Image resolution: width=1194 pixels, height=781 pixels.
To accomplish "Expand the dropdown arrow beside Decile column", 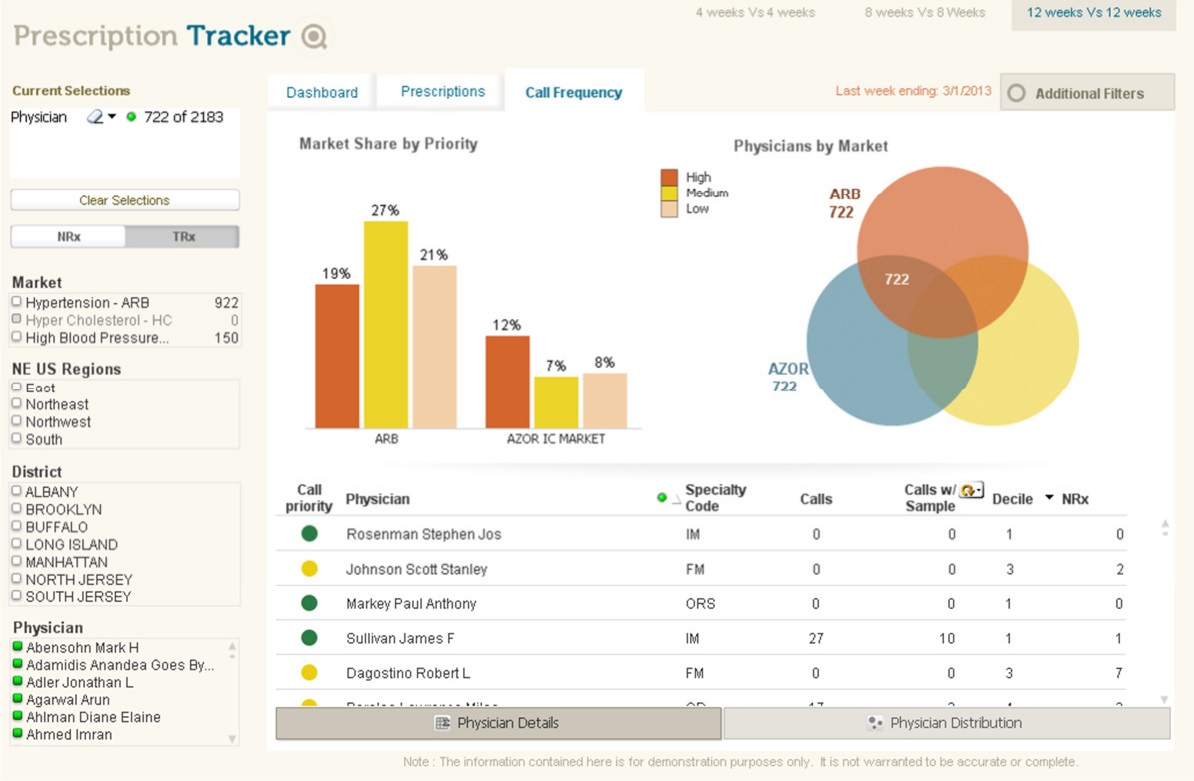I will tap(1049, 498).
